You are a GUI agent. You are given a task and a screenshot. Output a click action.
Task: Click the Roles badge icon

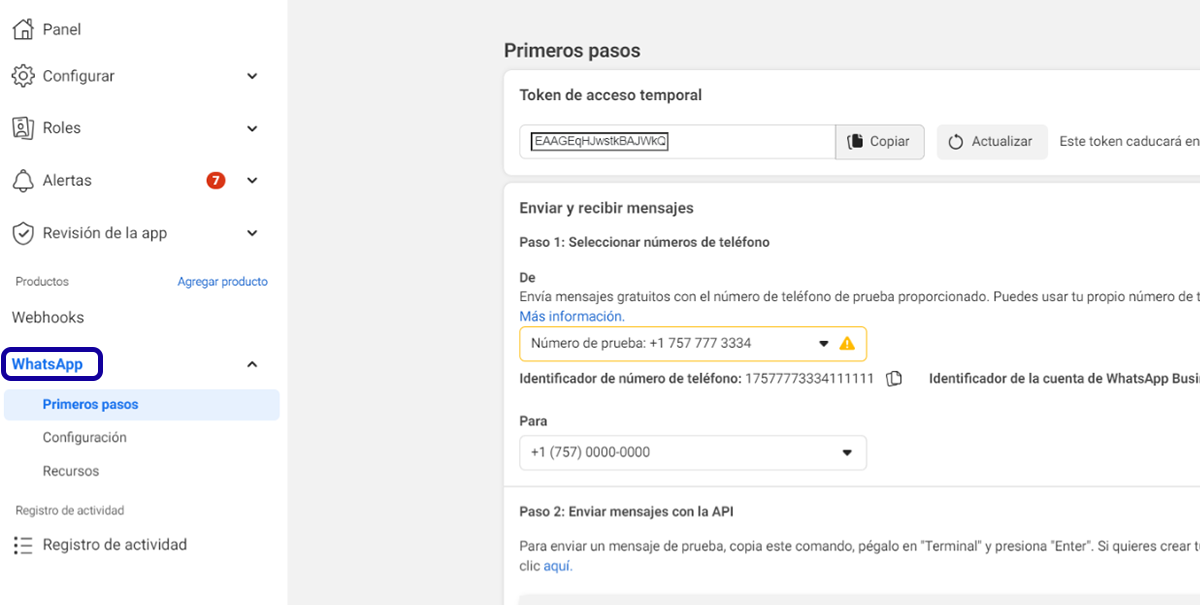[x=23, y=128]
